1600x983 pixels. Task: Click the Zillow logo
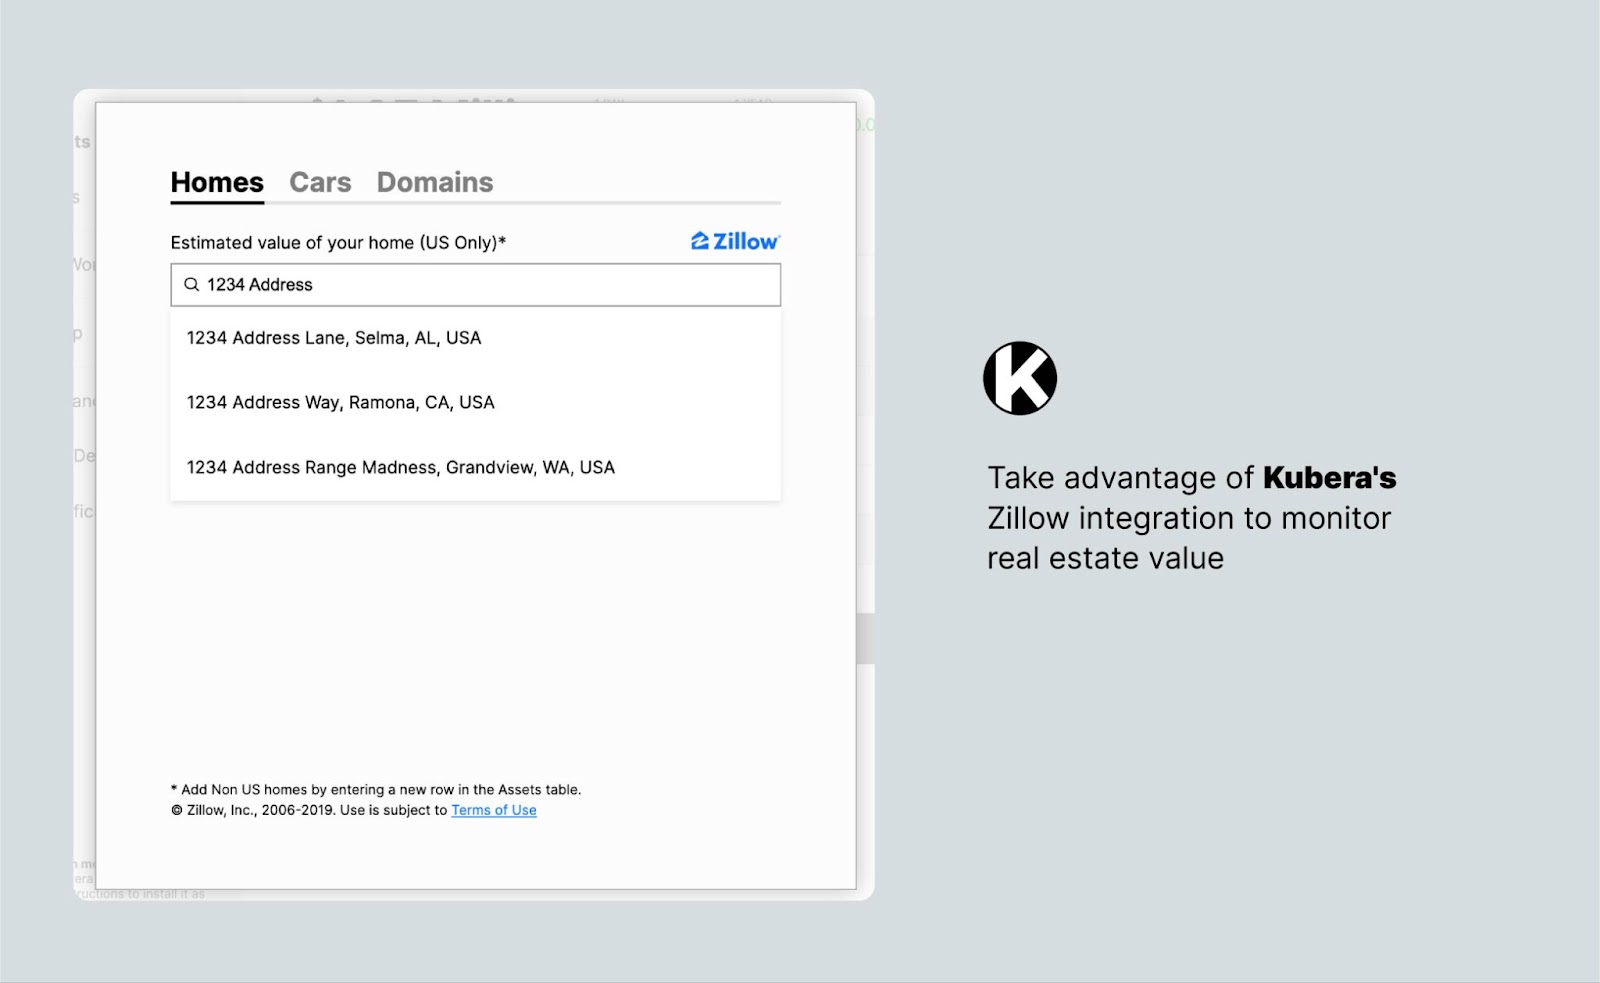736,241
